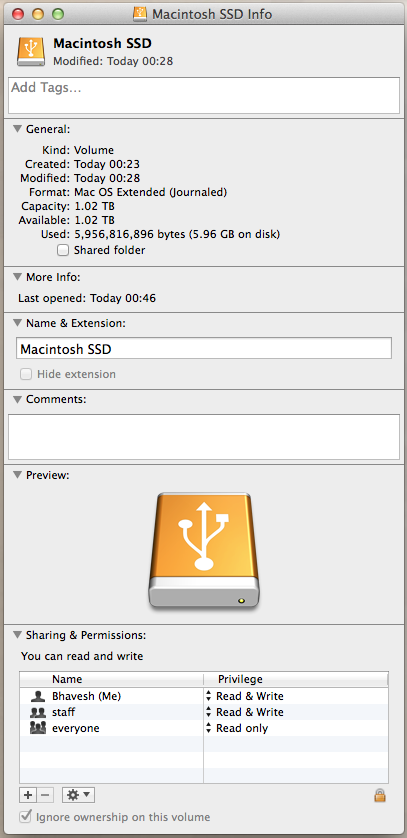Sort by the Name column header
407x838 pixels.
(x=112, y=679)
